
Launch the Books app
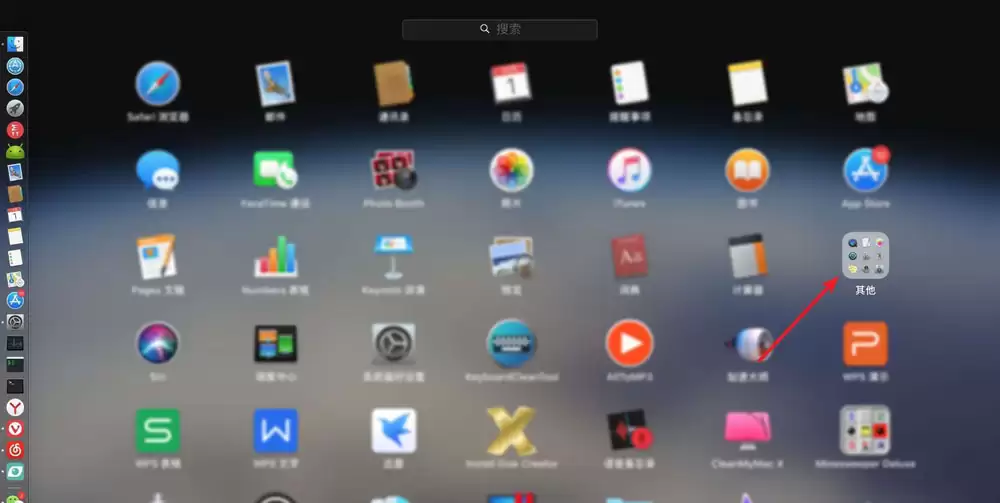pyautogui.click(x=747, y=170)
